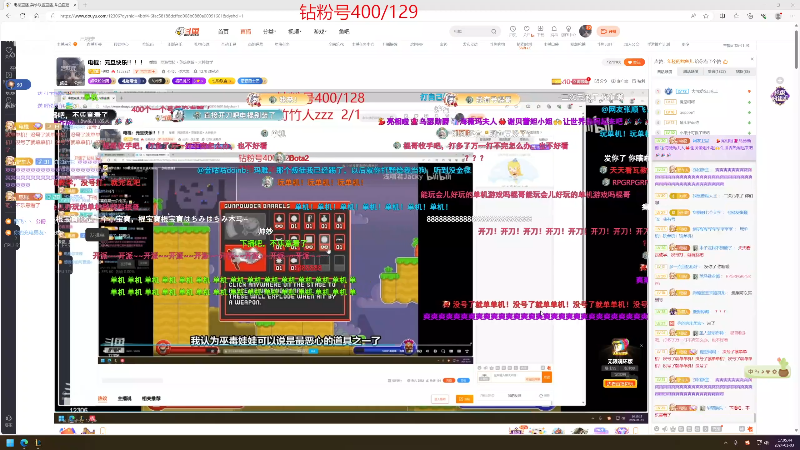
Task: Expand the 分类 category dropdown in the header
Action: tap(269, 32)
